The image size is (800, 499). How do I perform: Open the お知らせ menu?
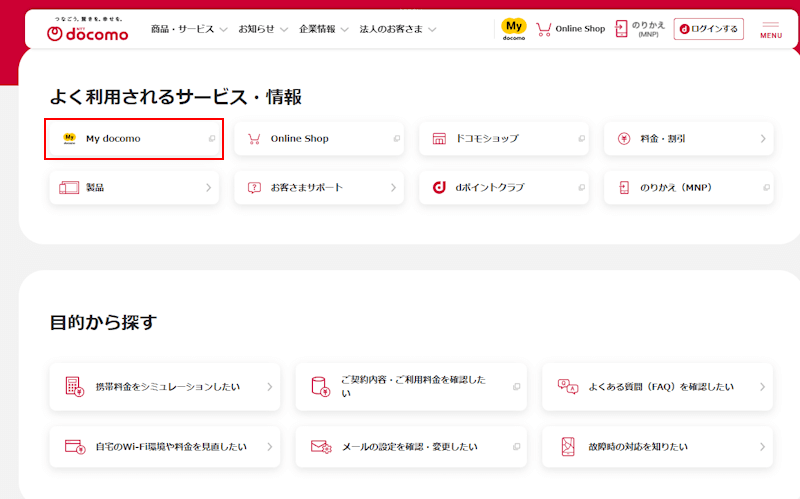(x=256, y=29)
